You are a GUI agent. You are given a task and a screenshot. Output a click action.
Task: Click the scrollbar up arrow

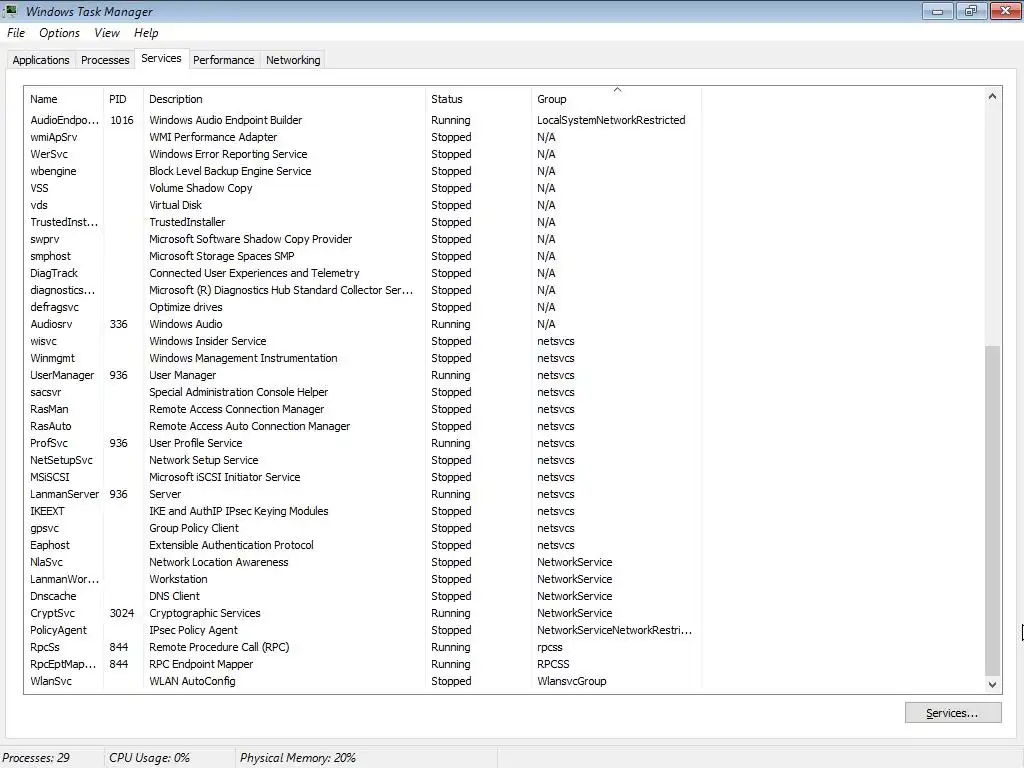[x=992, y=96]
